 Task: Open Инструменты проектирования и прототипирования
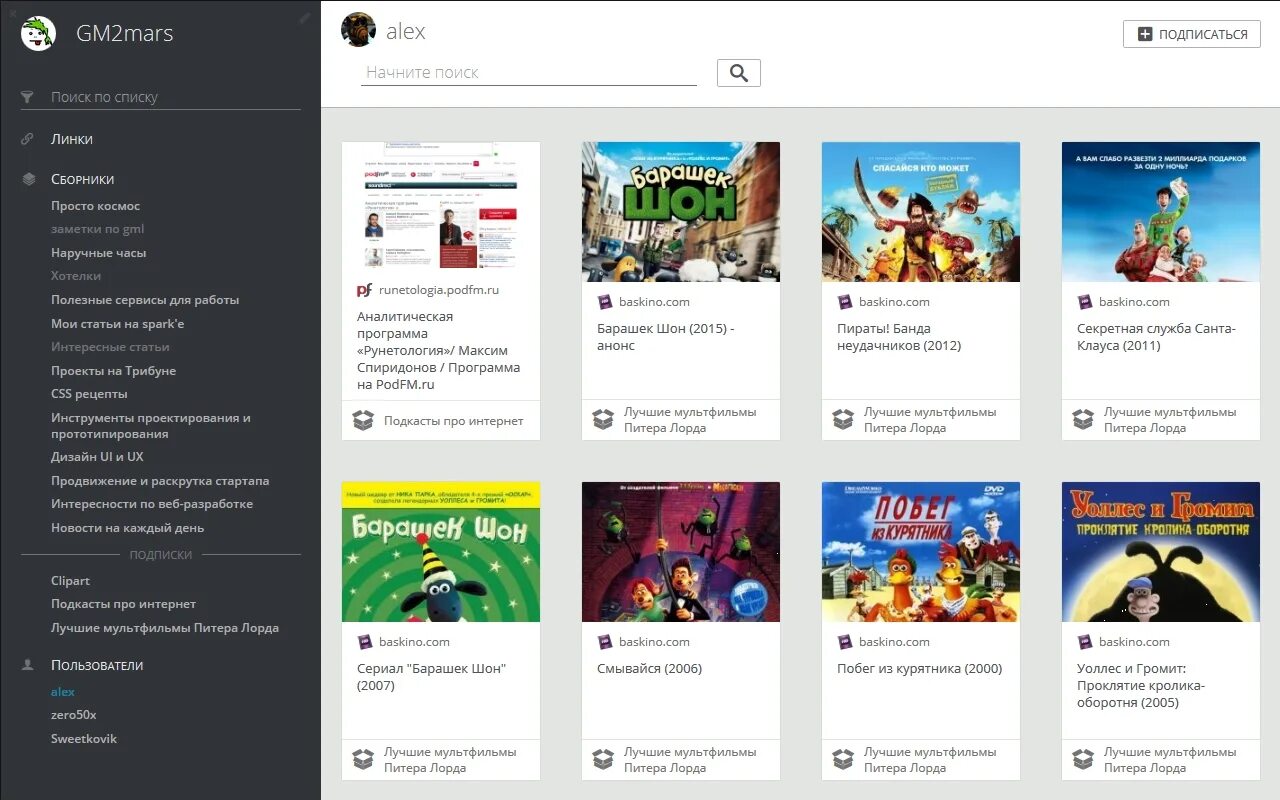click(151, 426)
